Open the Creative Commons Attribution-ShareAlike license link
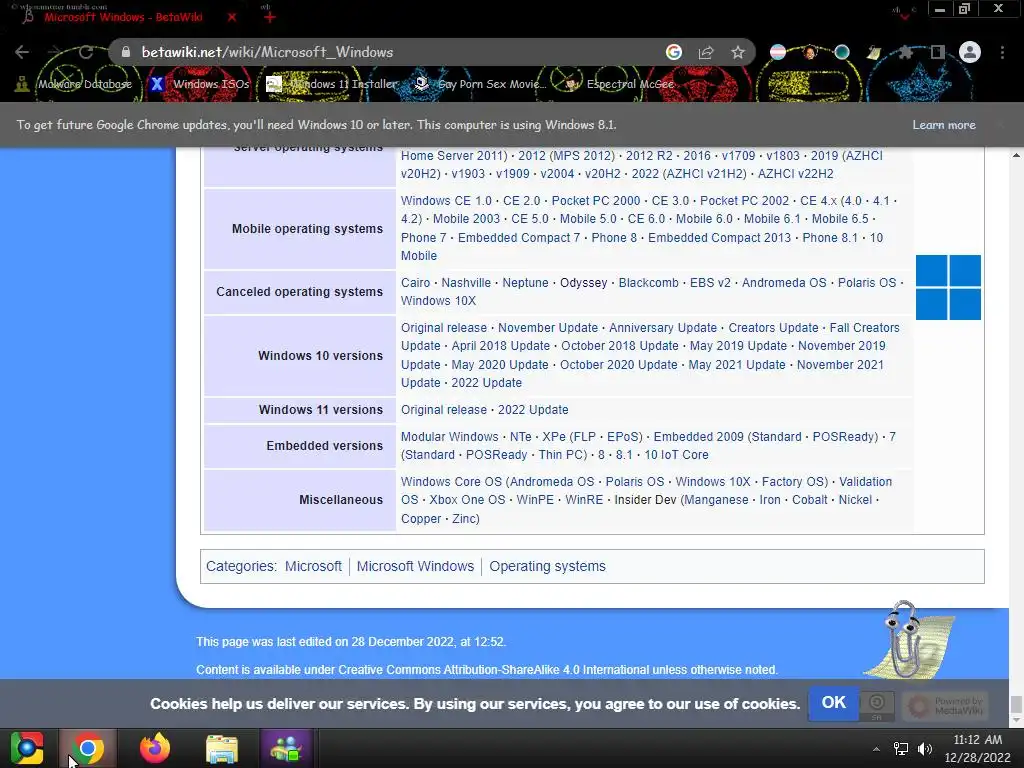The height and width of the screenshot is (768, 1024). coord(458,670)
